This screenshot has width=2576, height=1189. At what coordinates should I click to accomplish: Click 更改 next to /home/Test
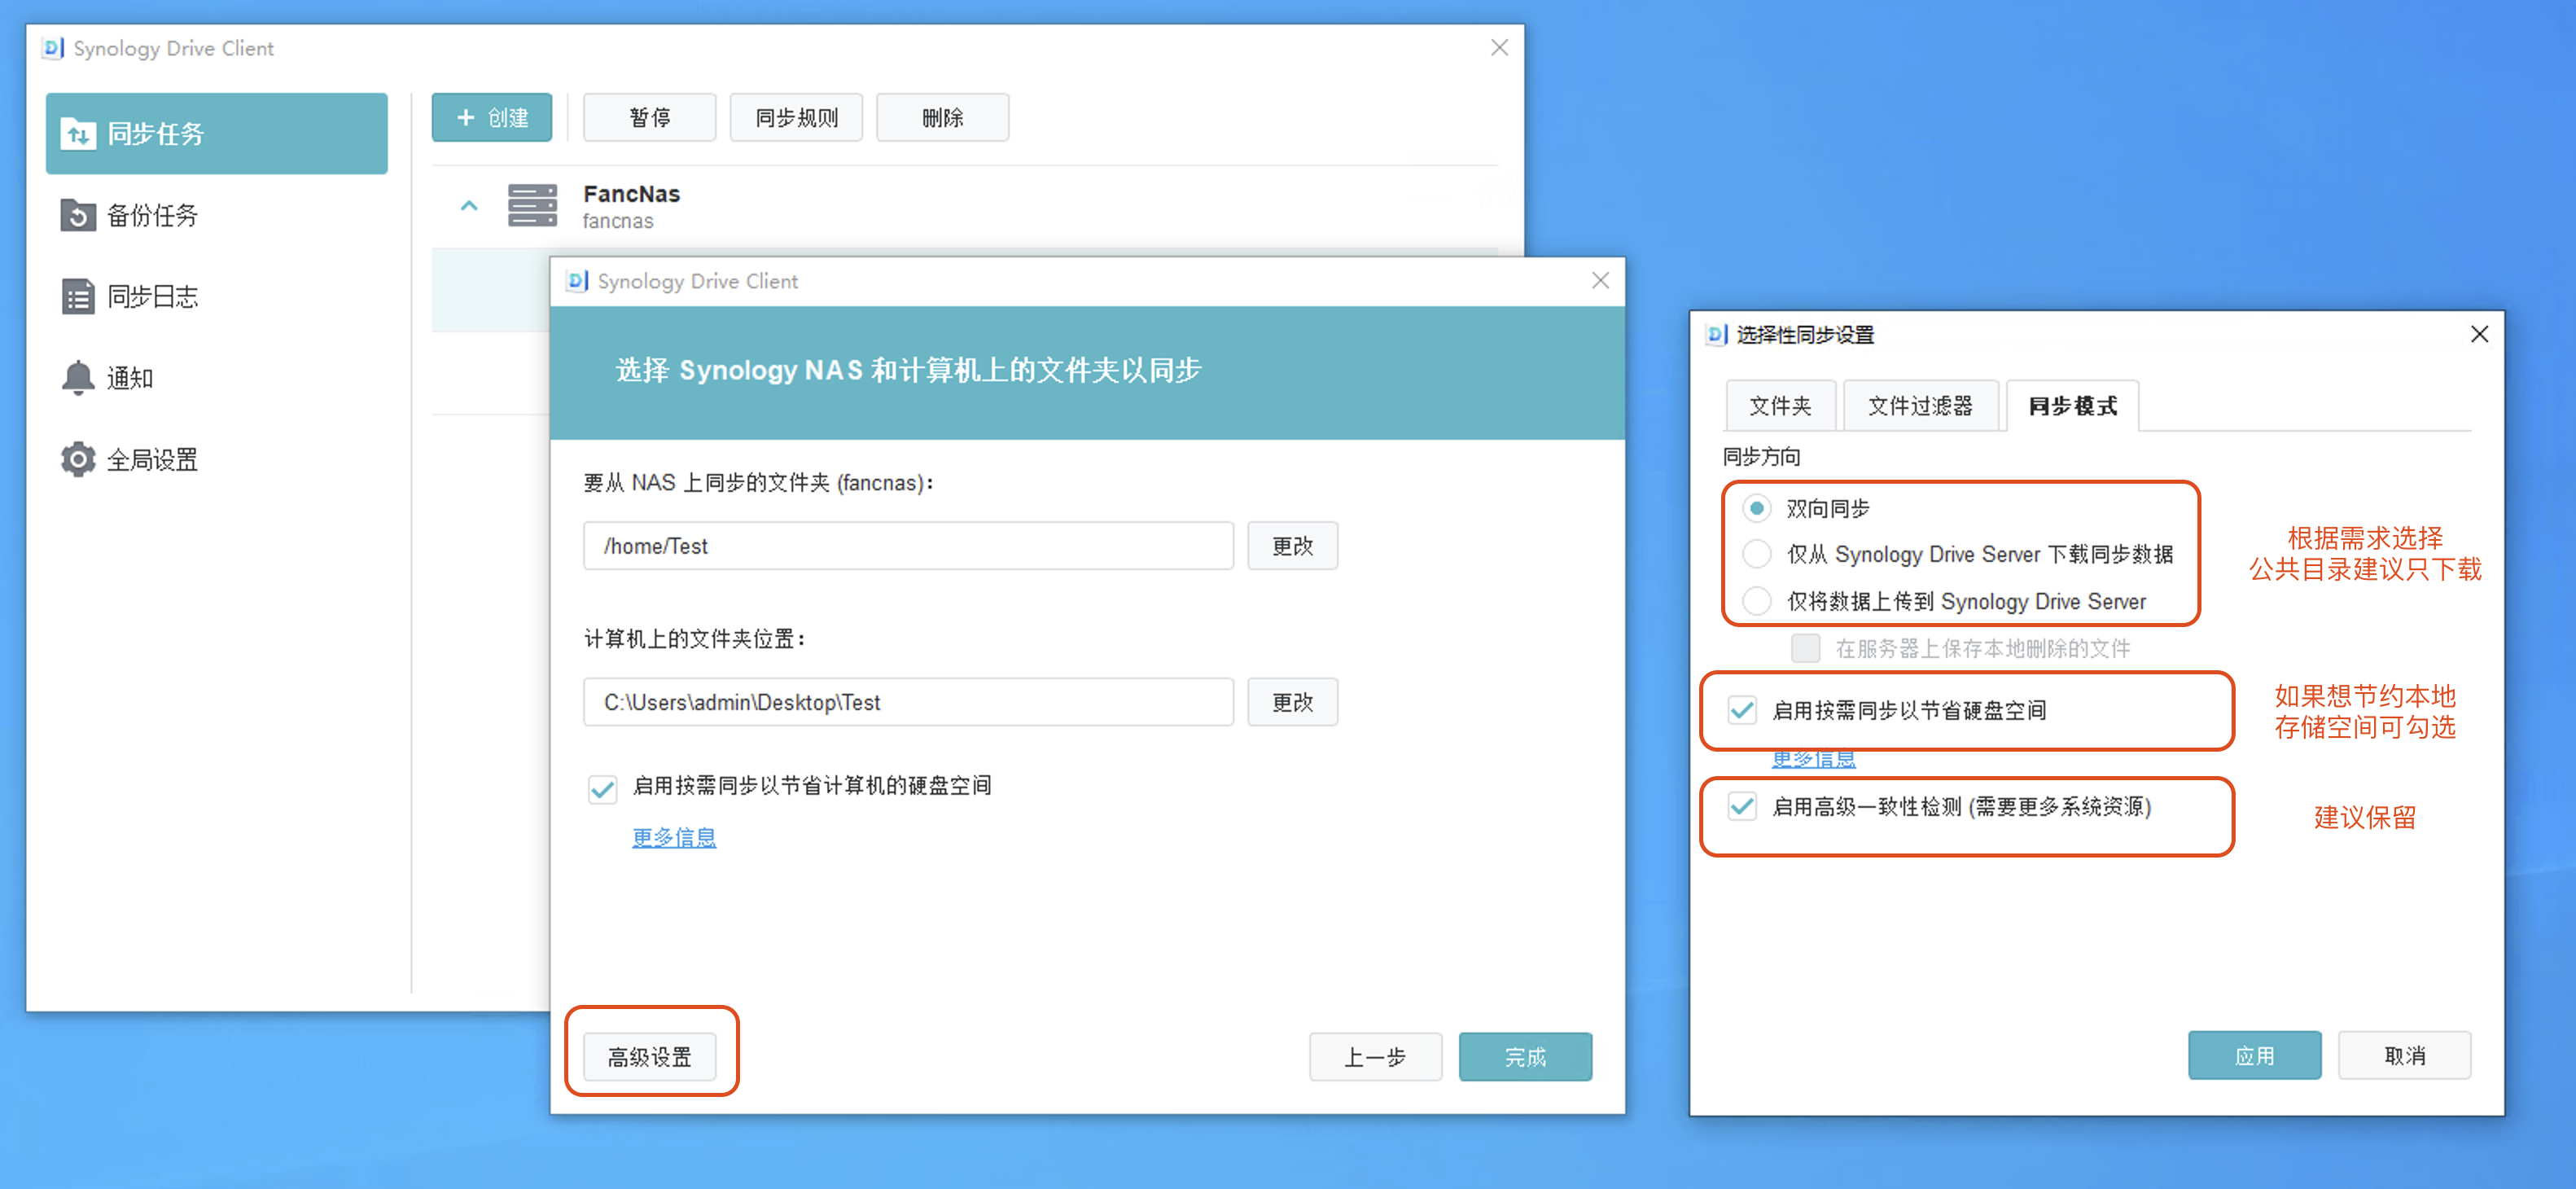[1292, 546]
